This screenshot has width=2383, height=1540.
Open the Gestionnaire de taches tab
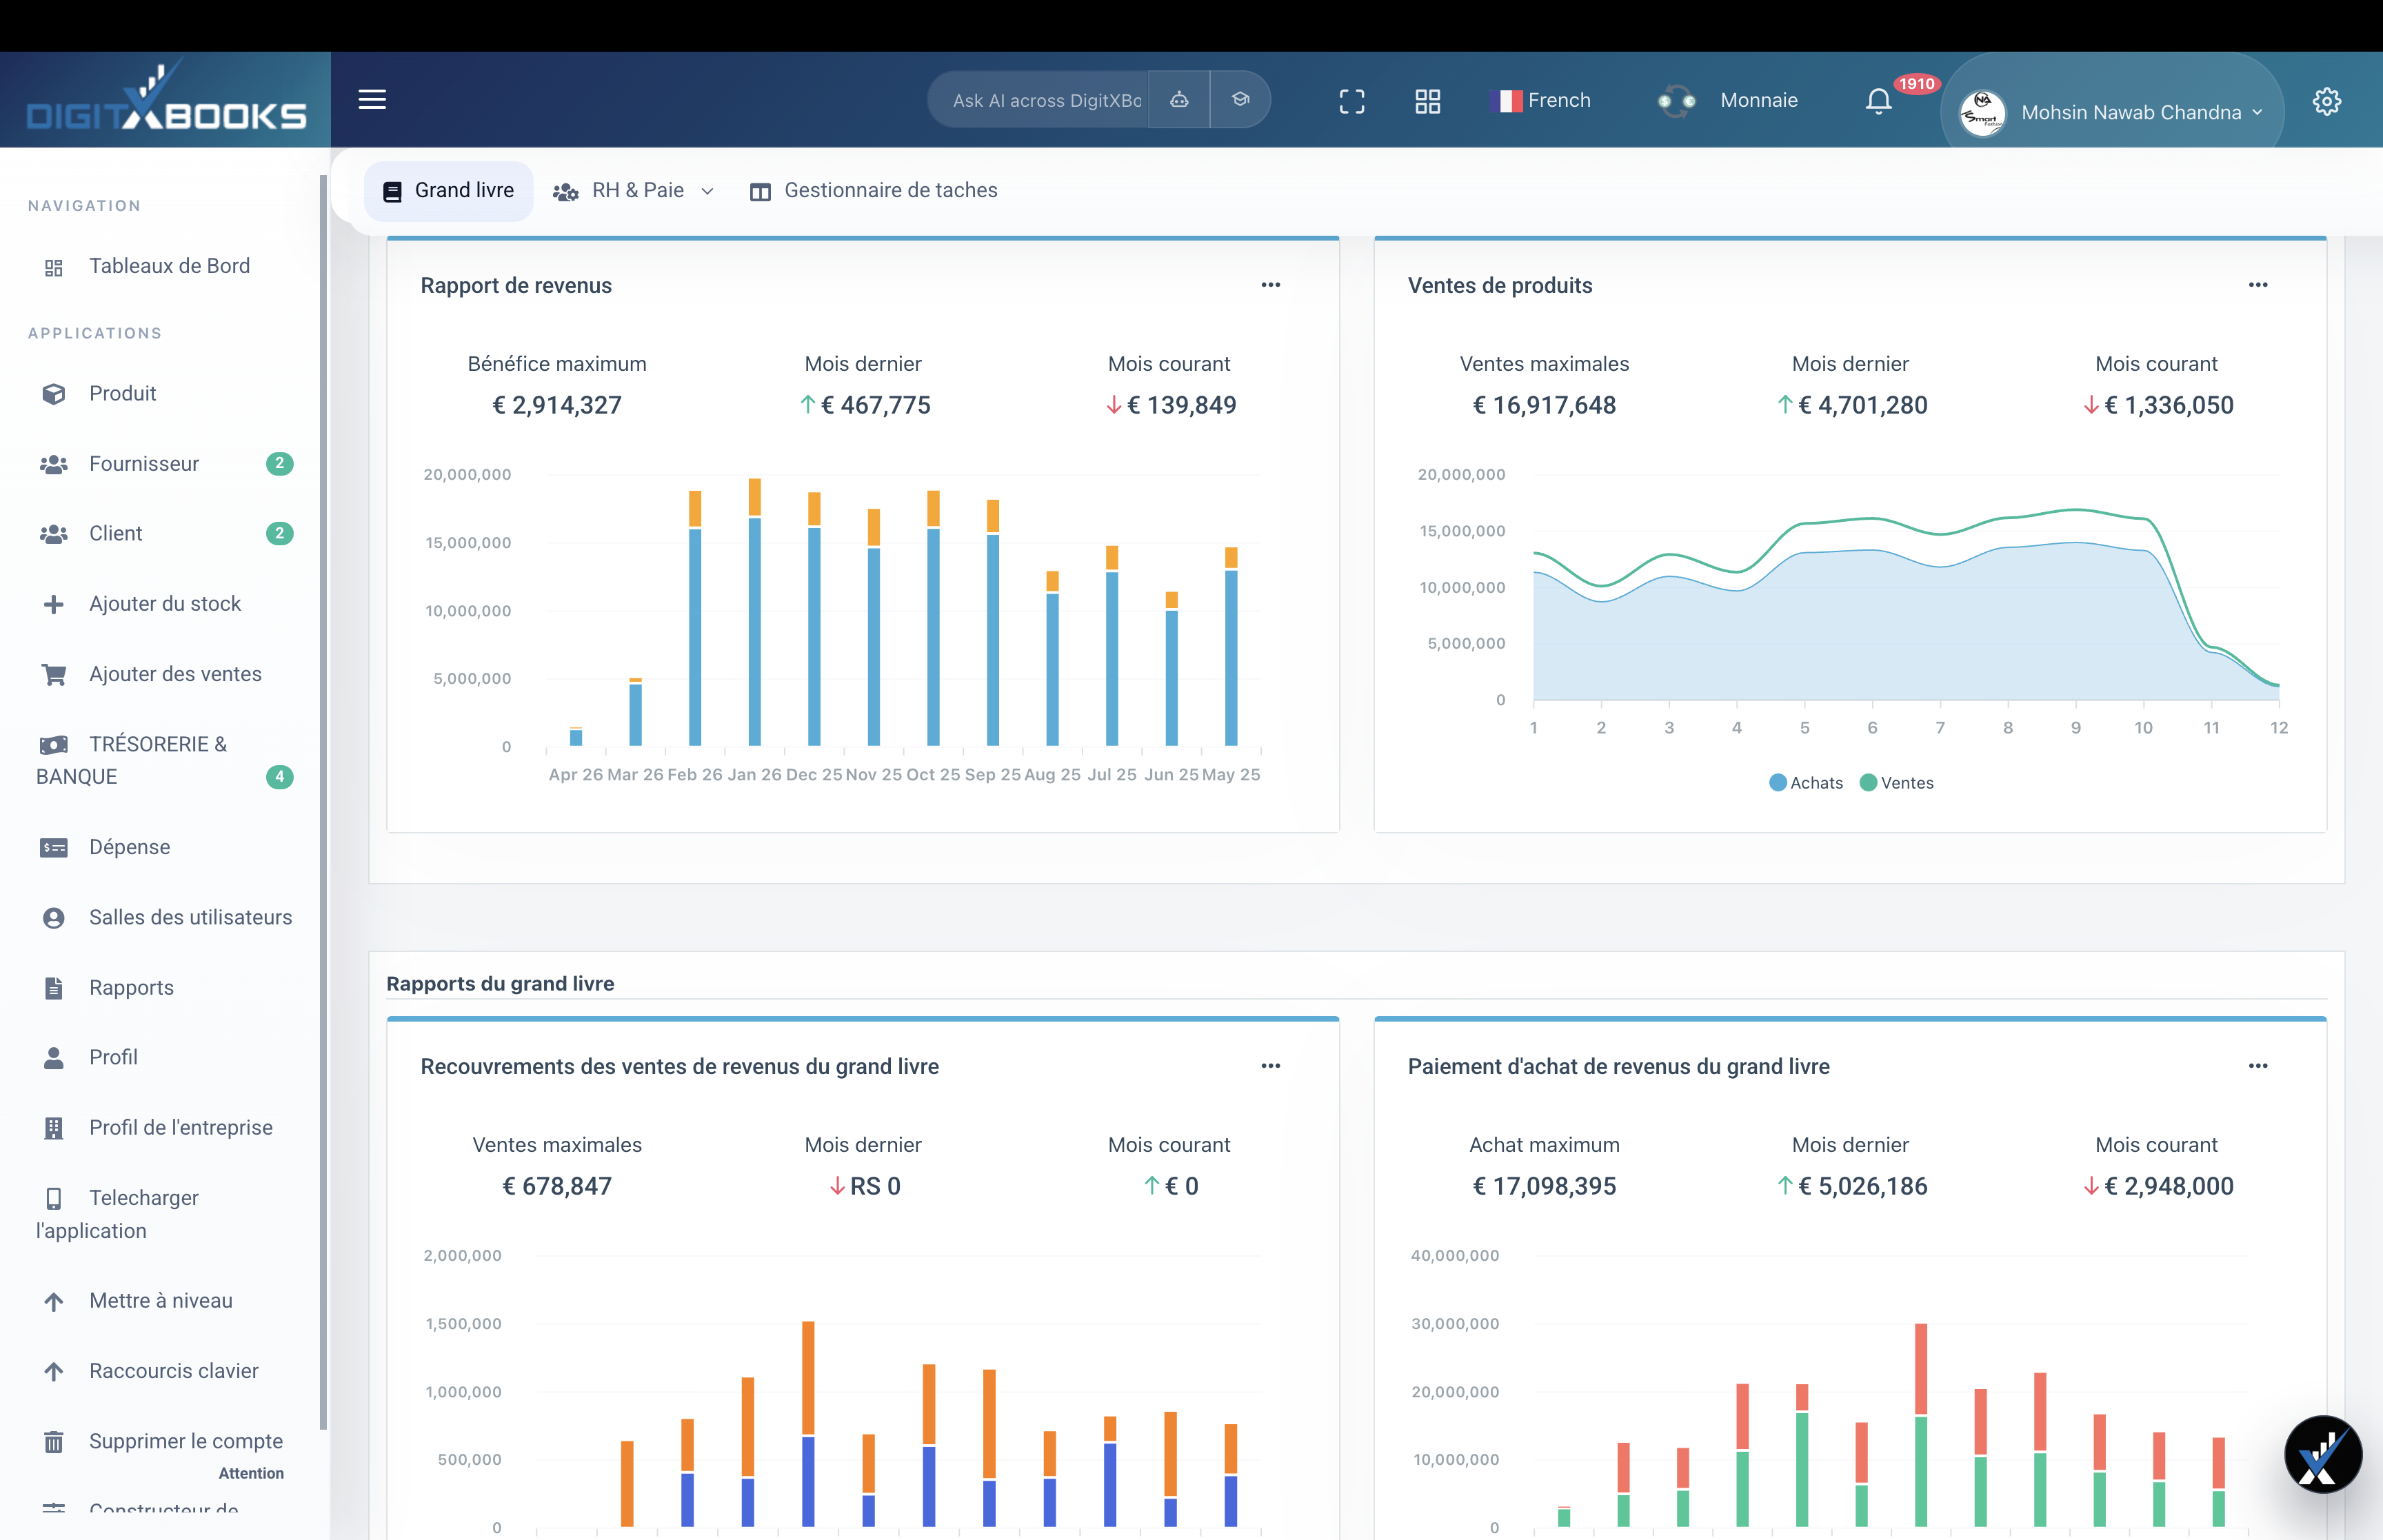(873, 191)
